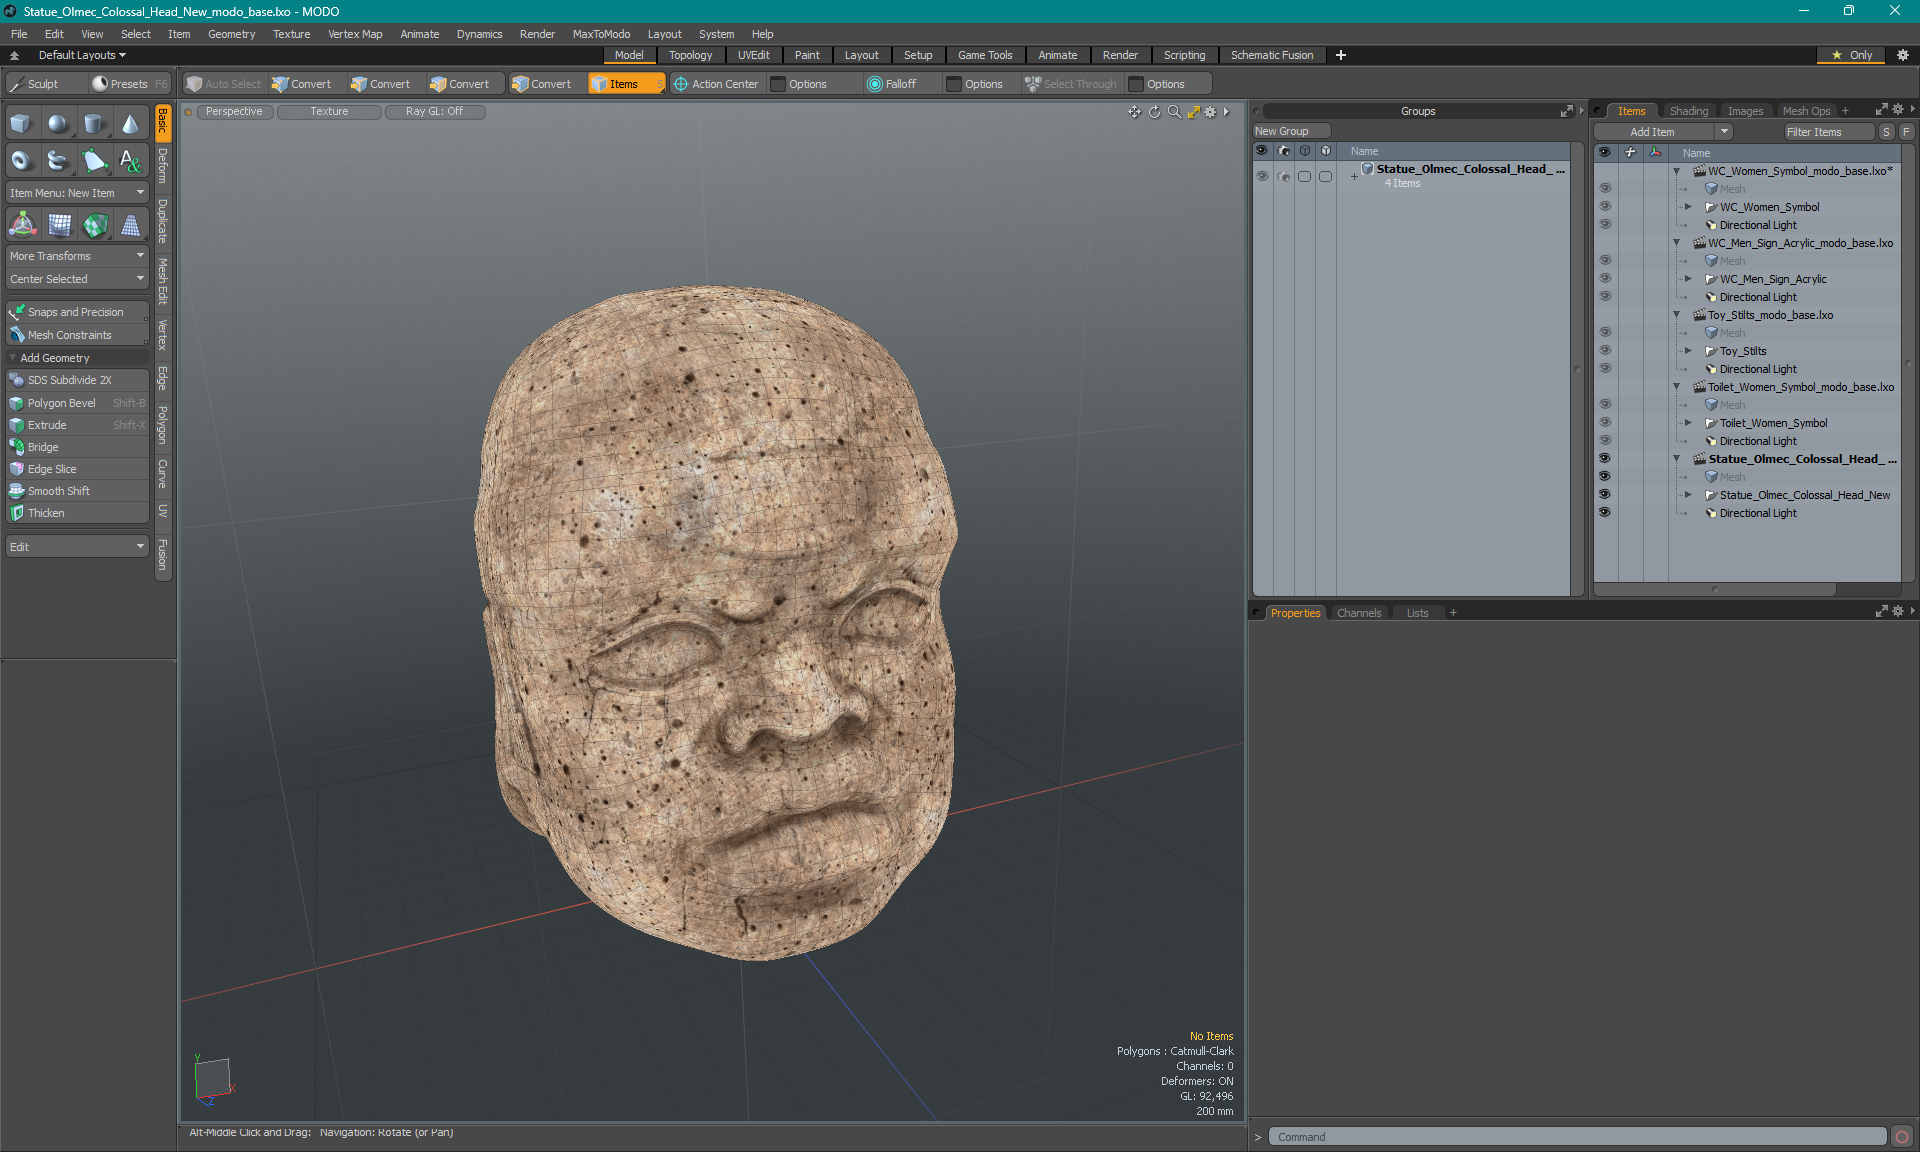Click the Command input field
1920x1152 pixels.
point(1577,1137)
